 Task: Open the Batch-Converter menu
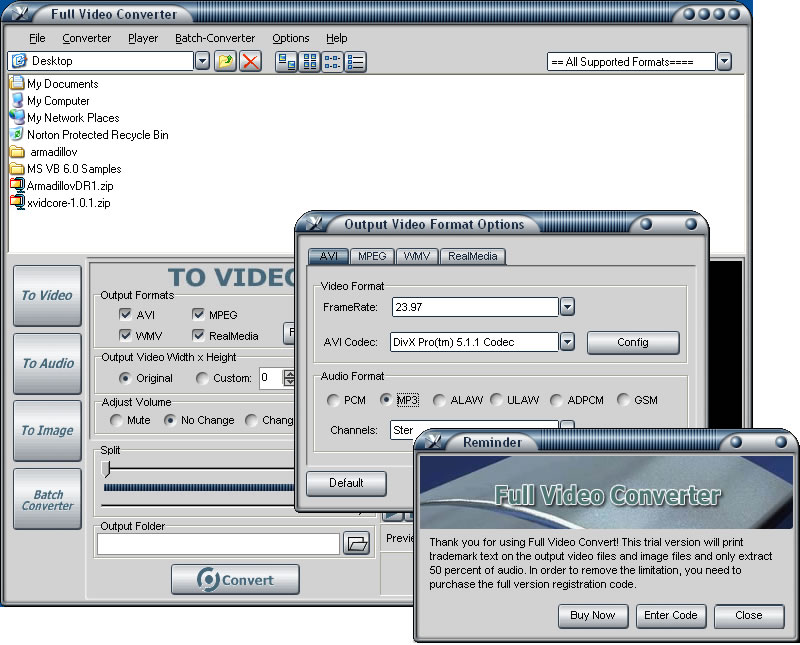(215, 38)
